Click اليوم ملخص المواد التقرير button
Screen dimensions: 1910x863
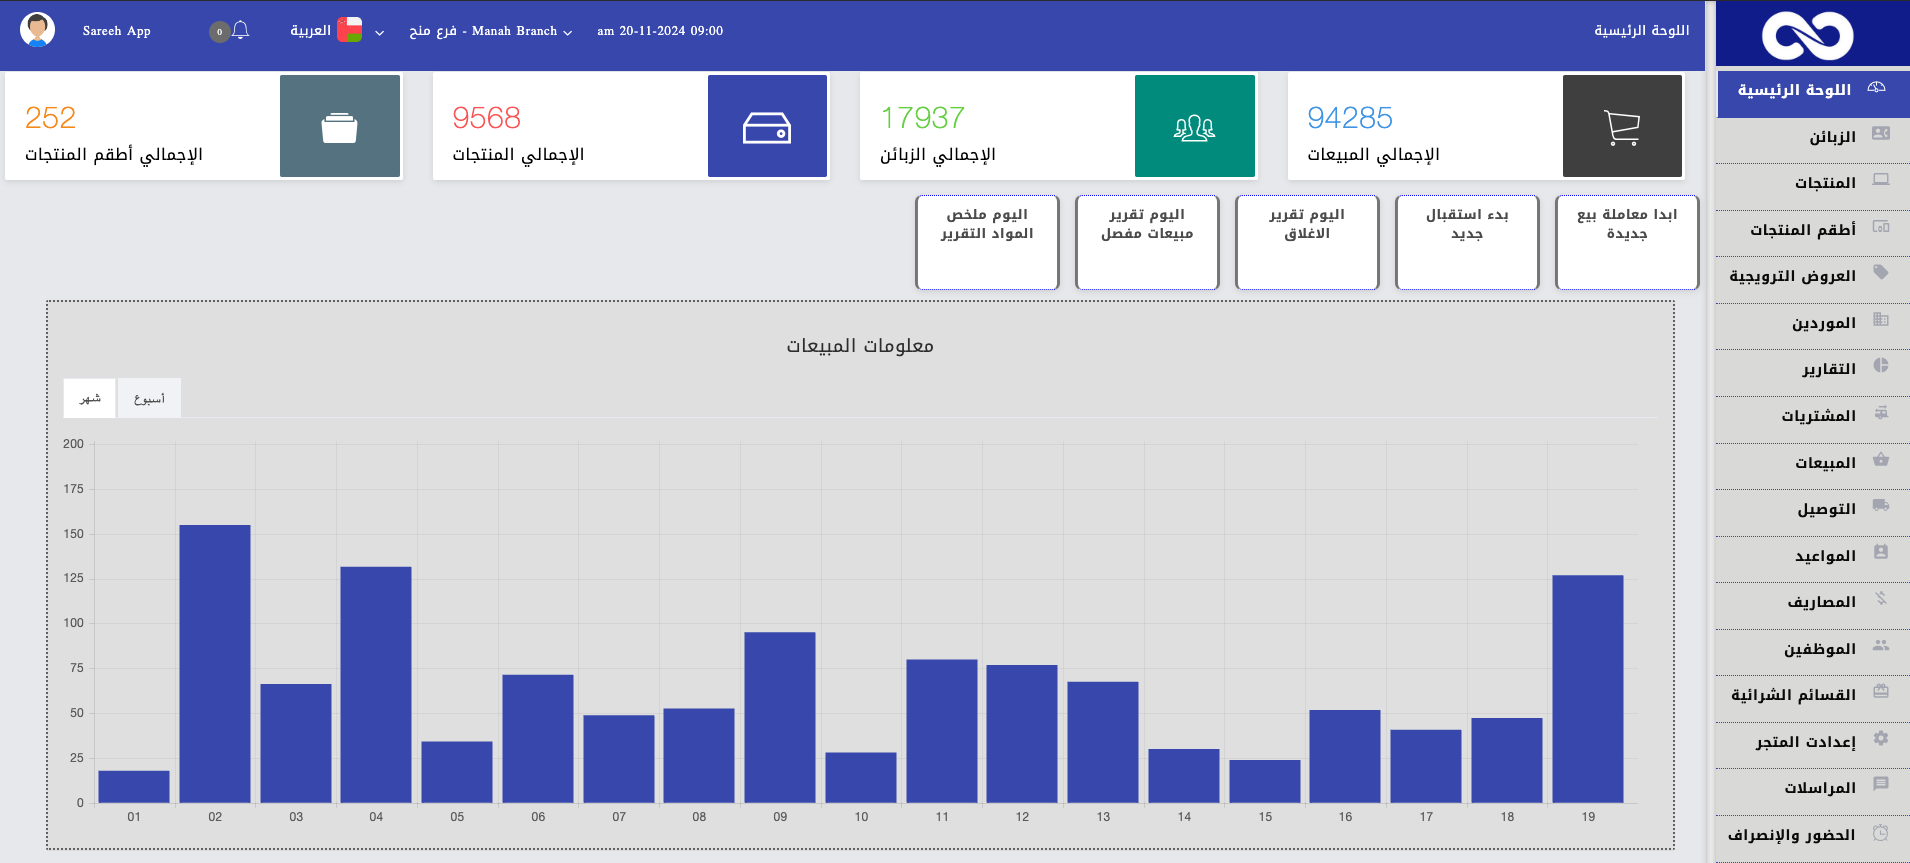987,242
